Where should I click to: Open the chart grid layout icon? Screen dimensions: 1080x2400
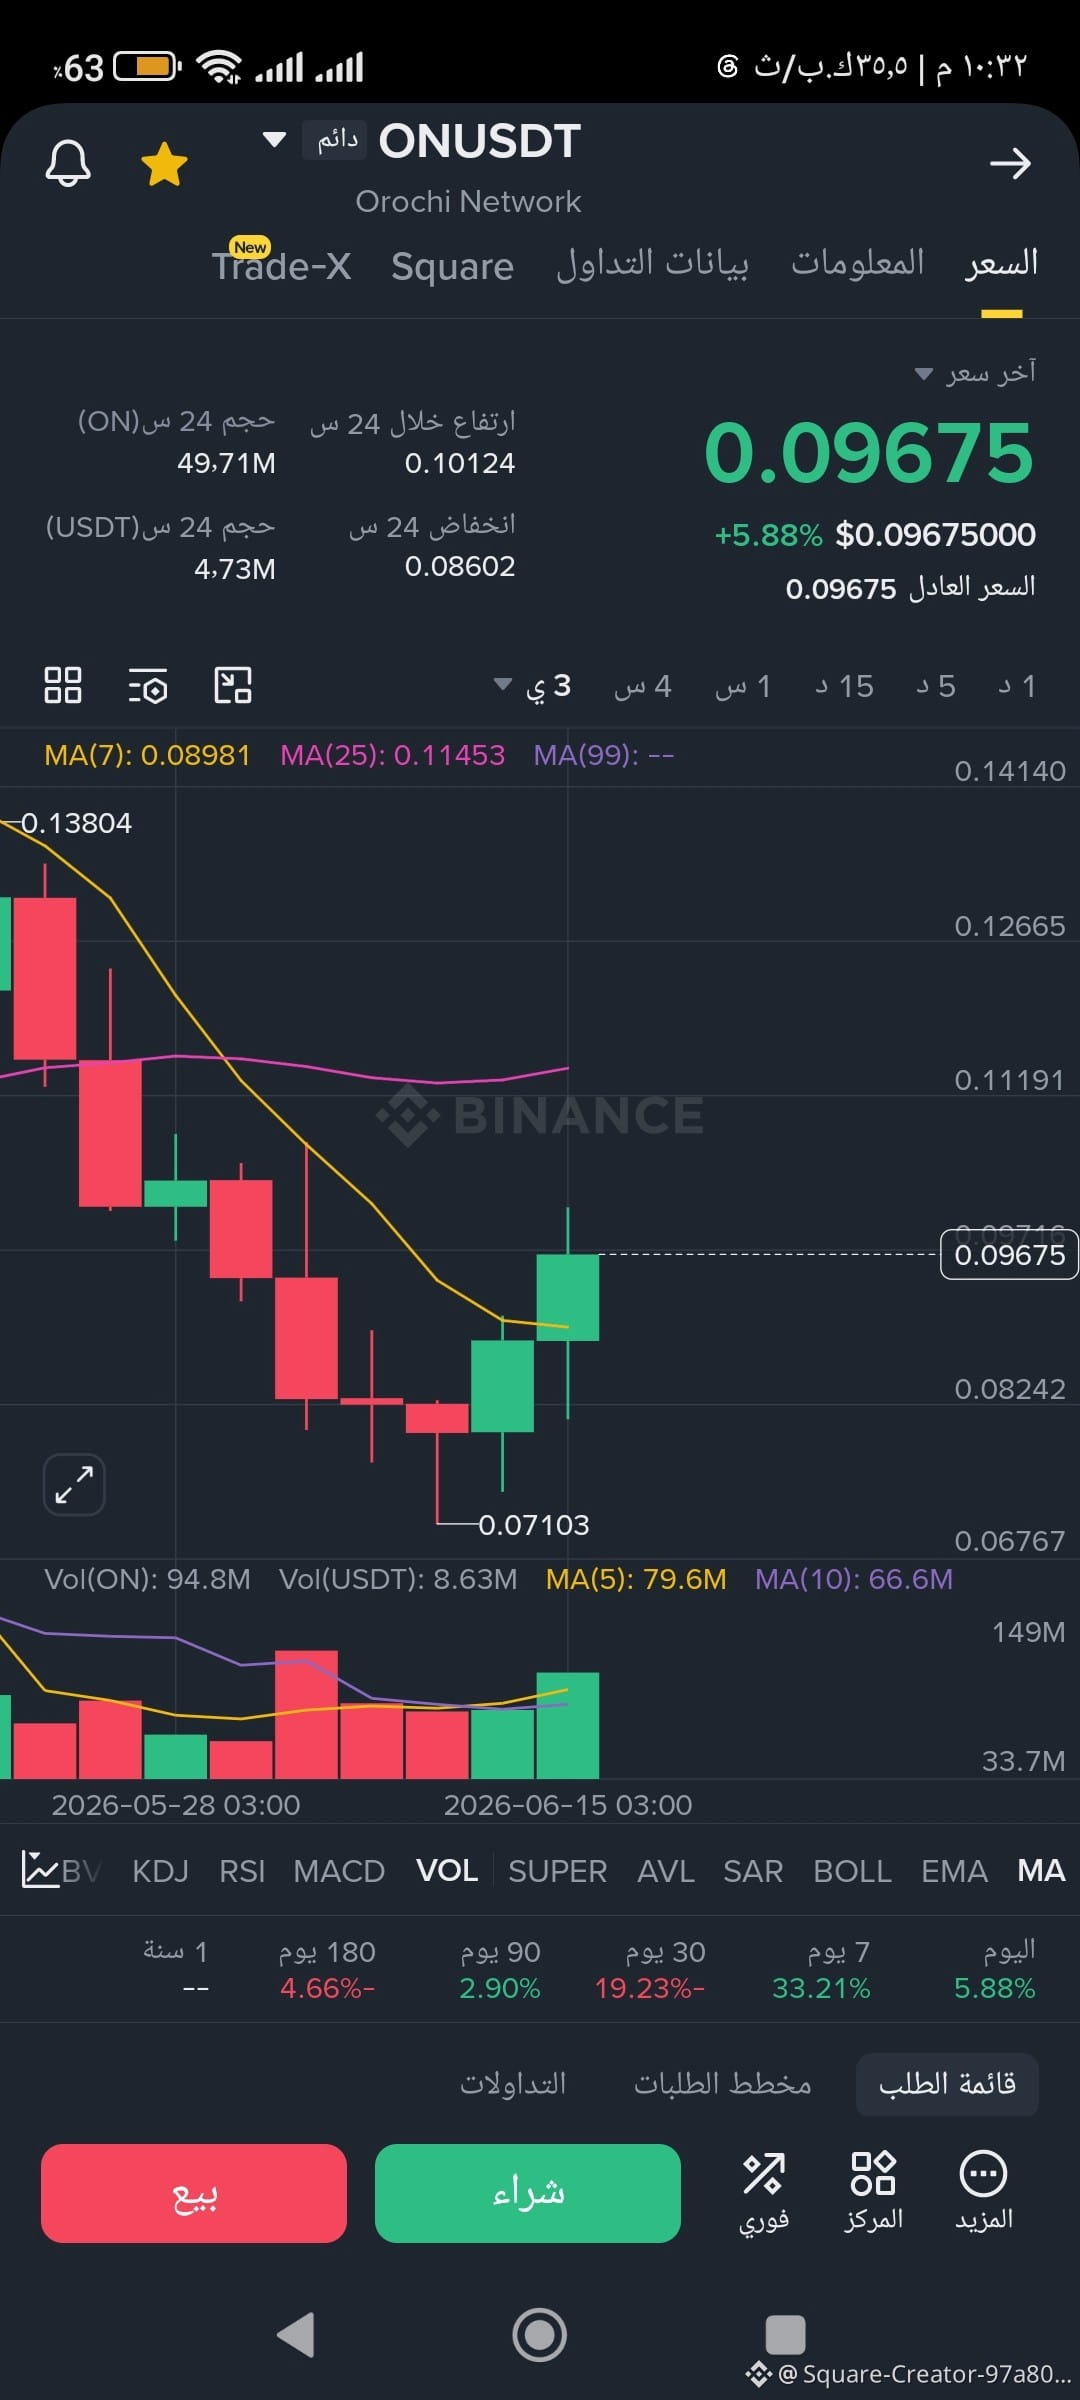tap(63, 686)
